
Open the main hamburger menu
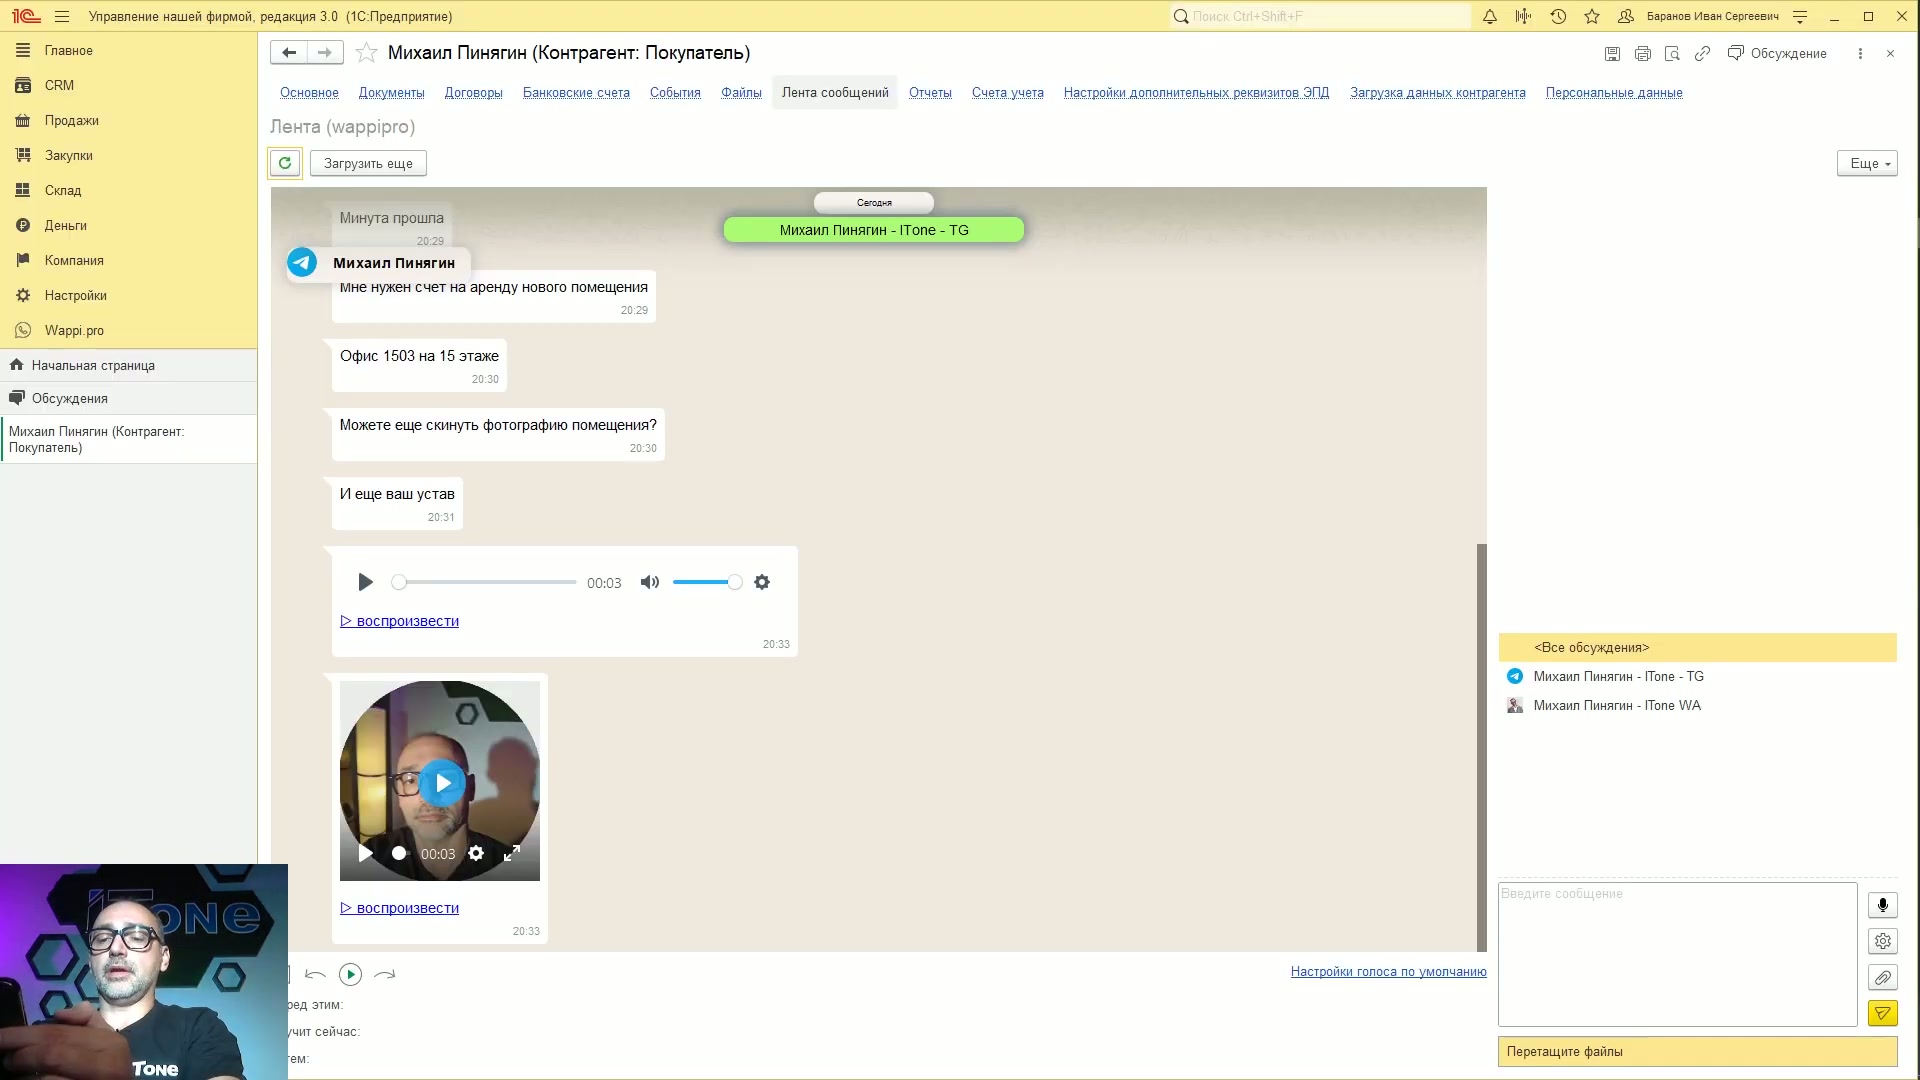tap(62, 16)
